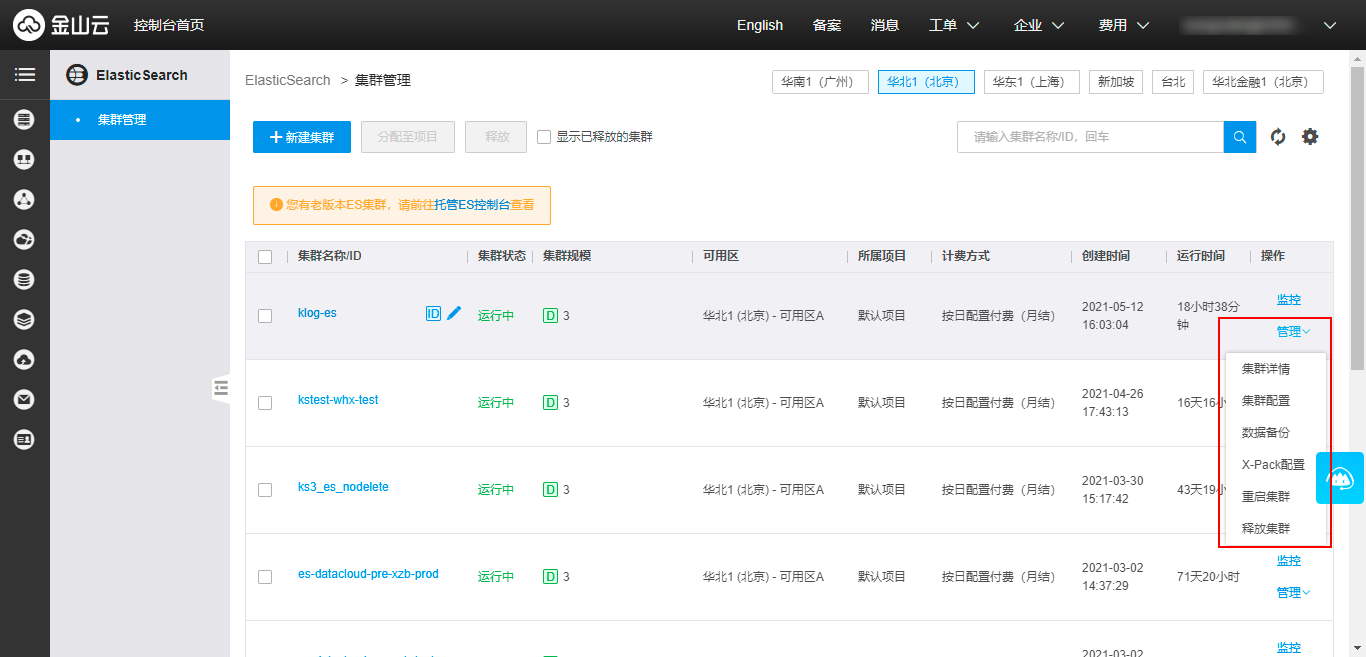1366x657 pixels.
Task: Open the 管理 dropdown for es-datacloud-pre-xzb-prod
Action: pyautogui.click(x=1292, y=593)
